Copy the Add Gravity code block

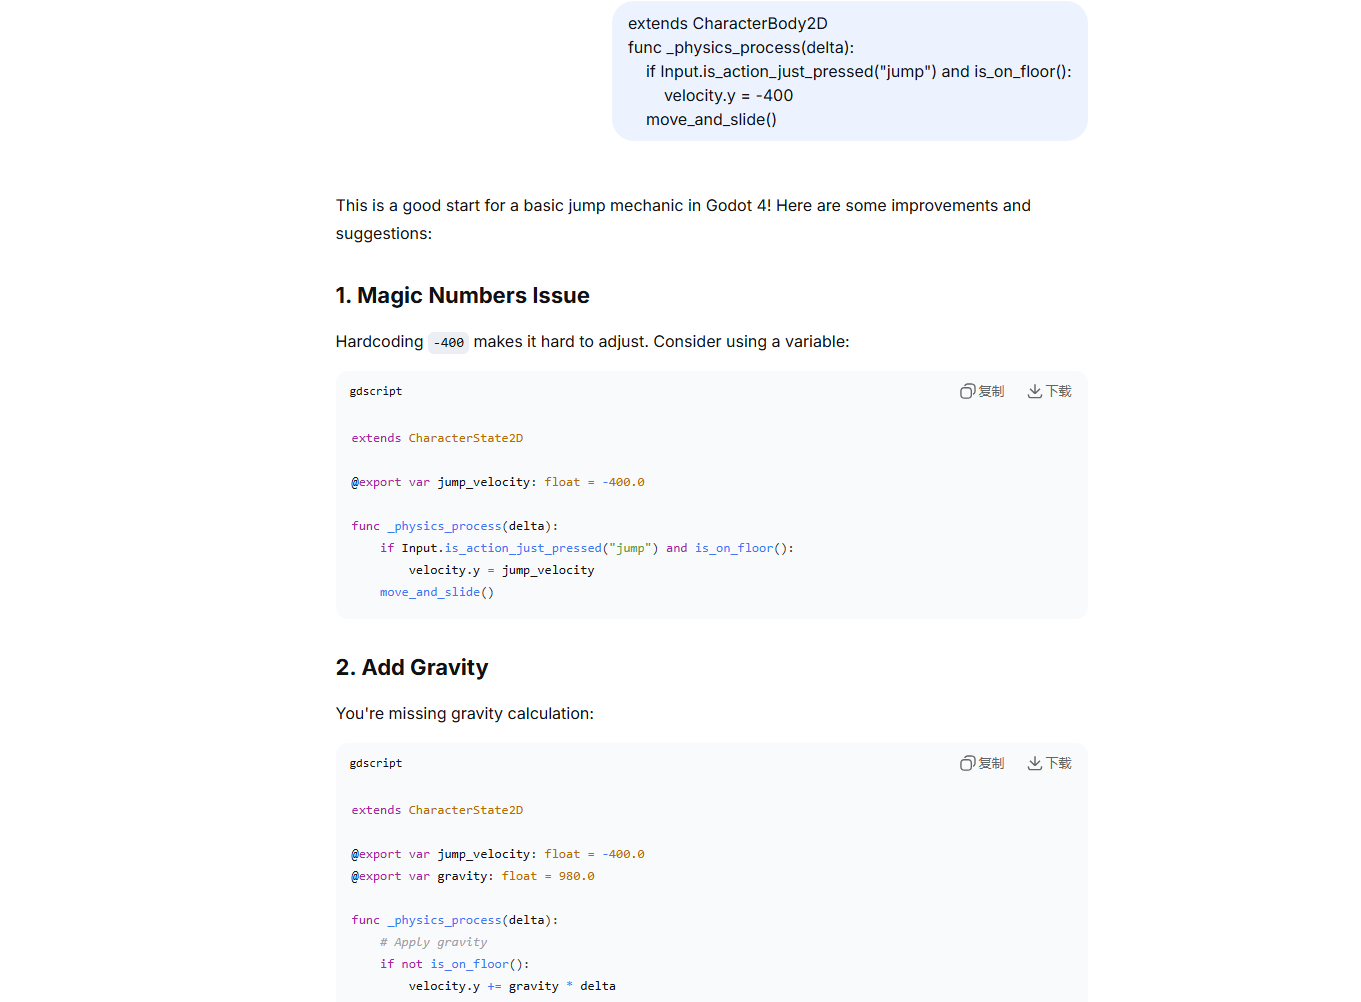982,763
